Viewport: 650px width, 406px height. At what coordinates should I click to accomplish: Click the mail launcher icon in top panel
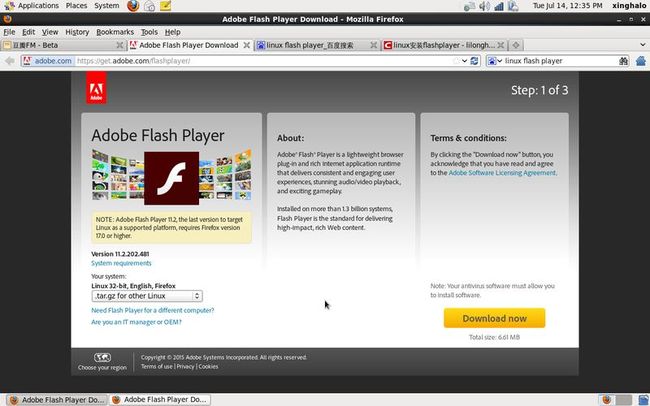pyautogui.click(x=149, y=6)
